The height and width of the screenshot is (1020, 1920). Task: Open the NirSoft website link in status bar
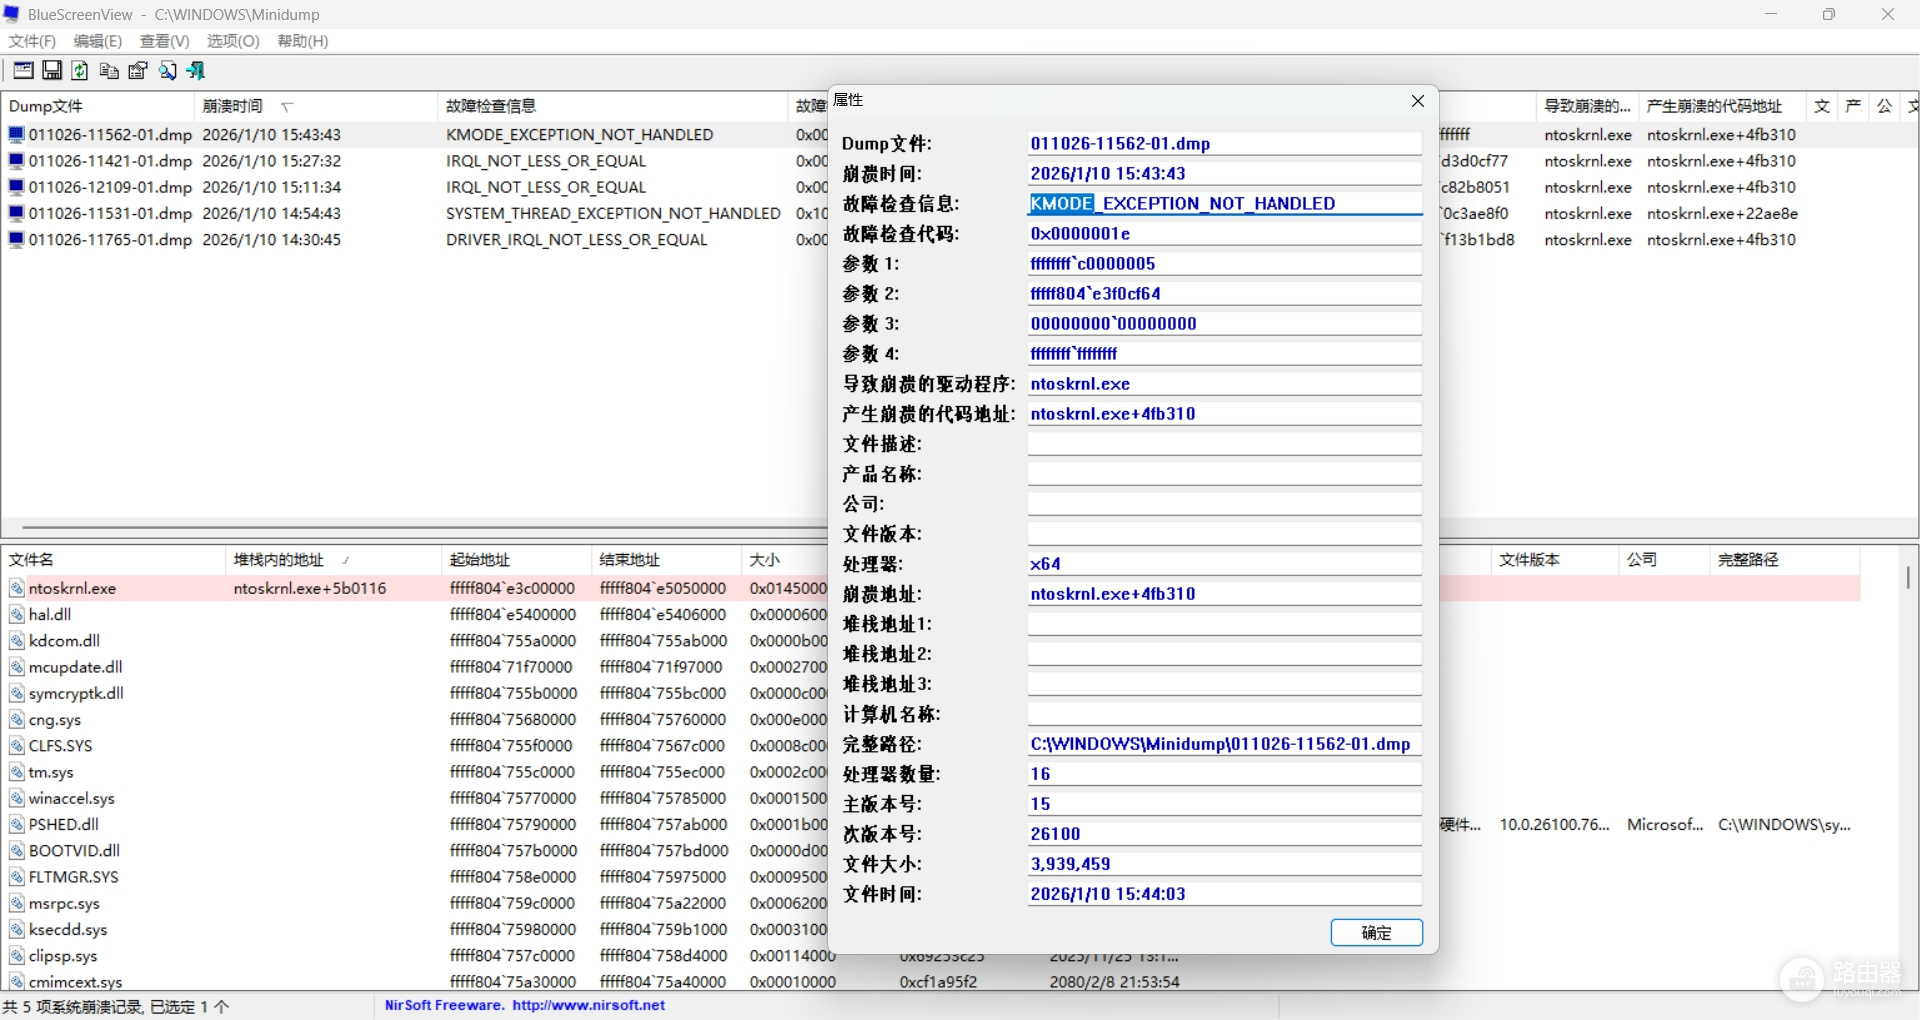click(588, 1006)
